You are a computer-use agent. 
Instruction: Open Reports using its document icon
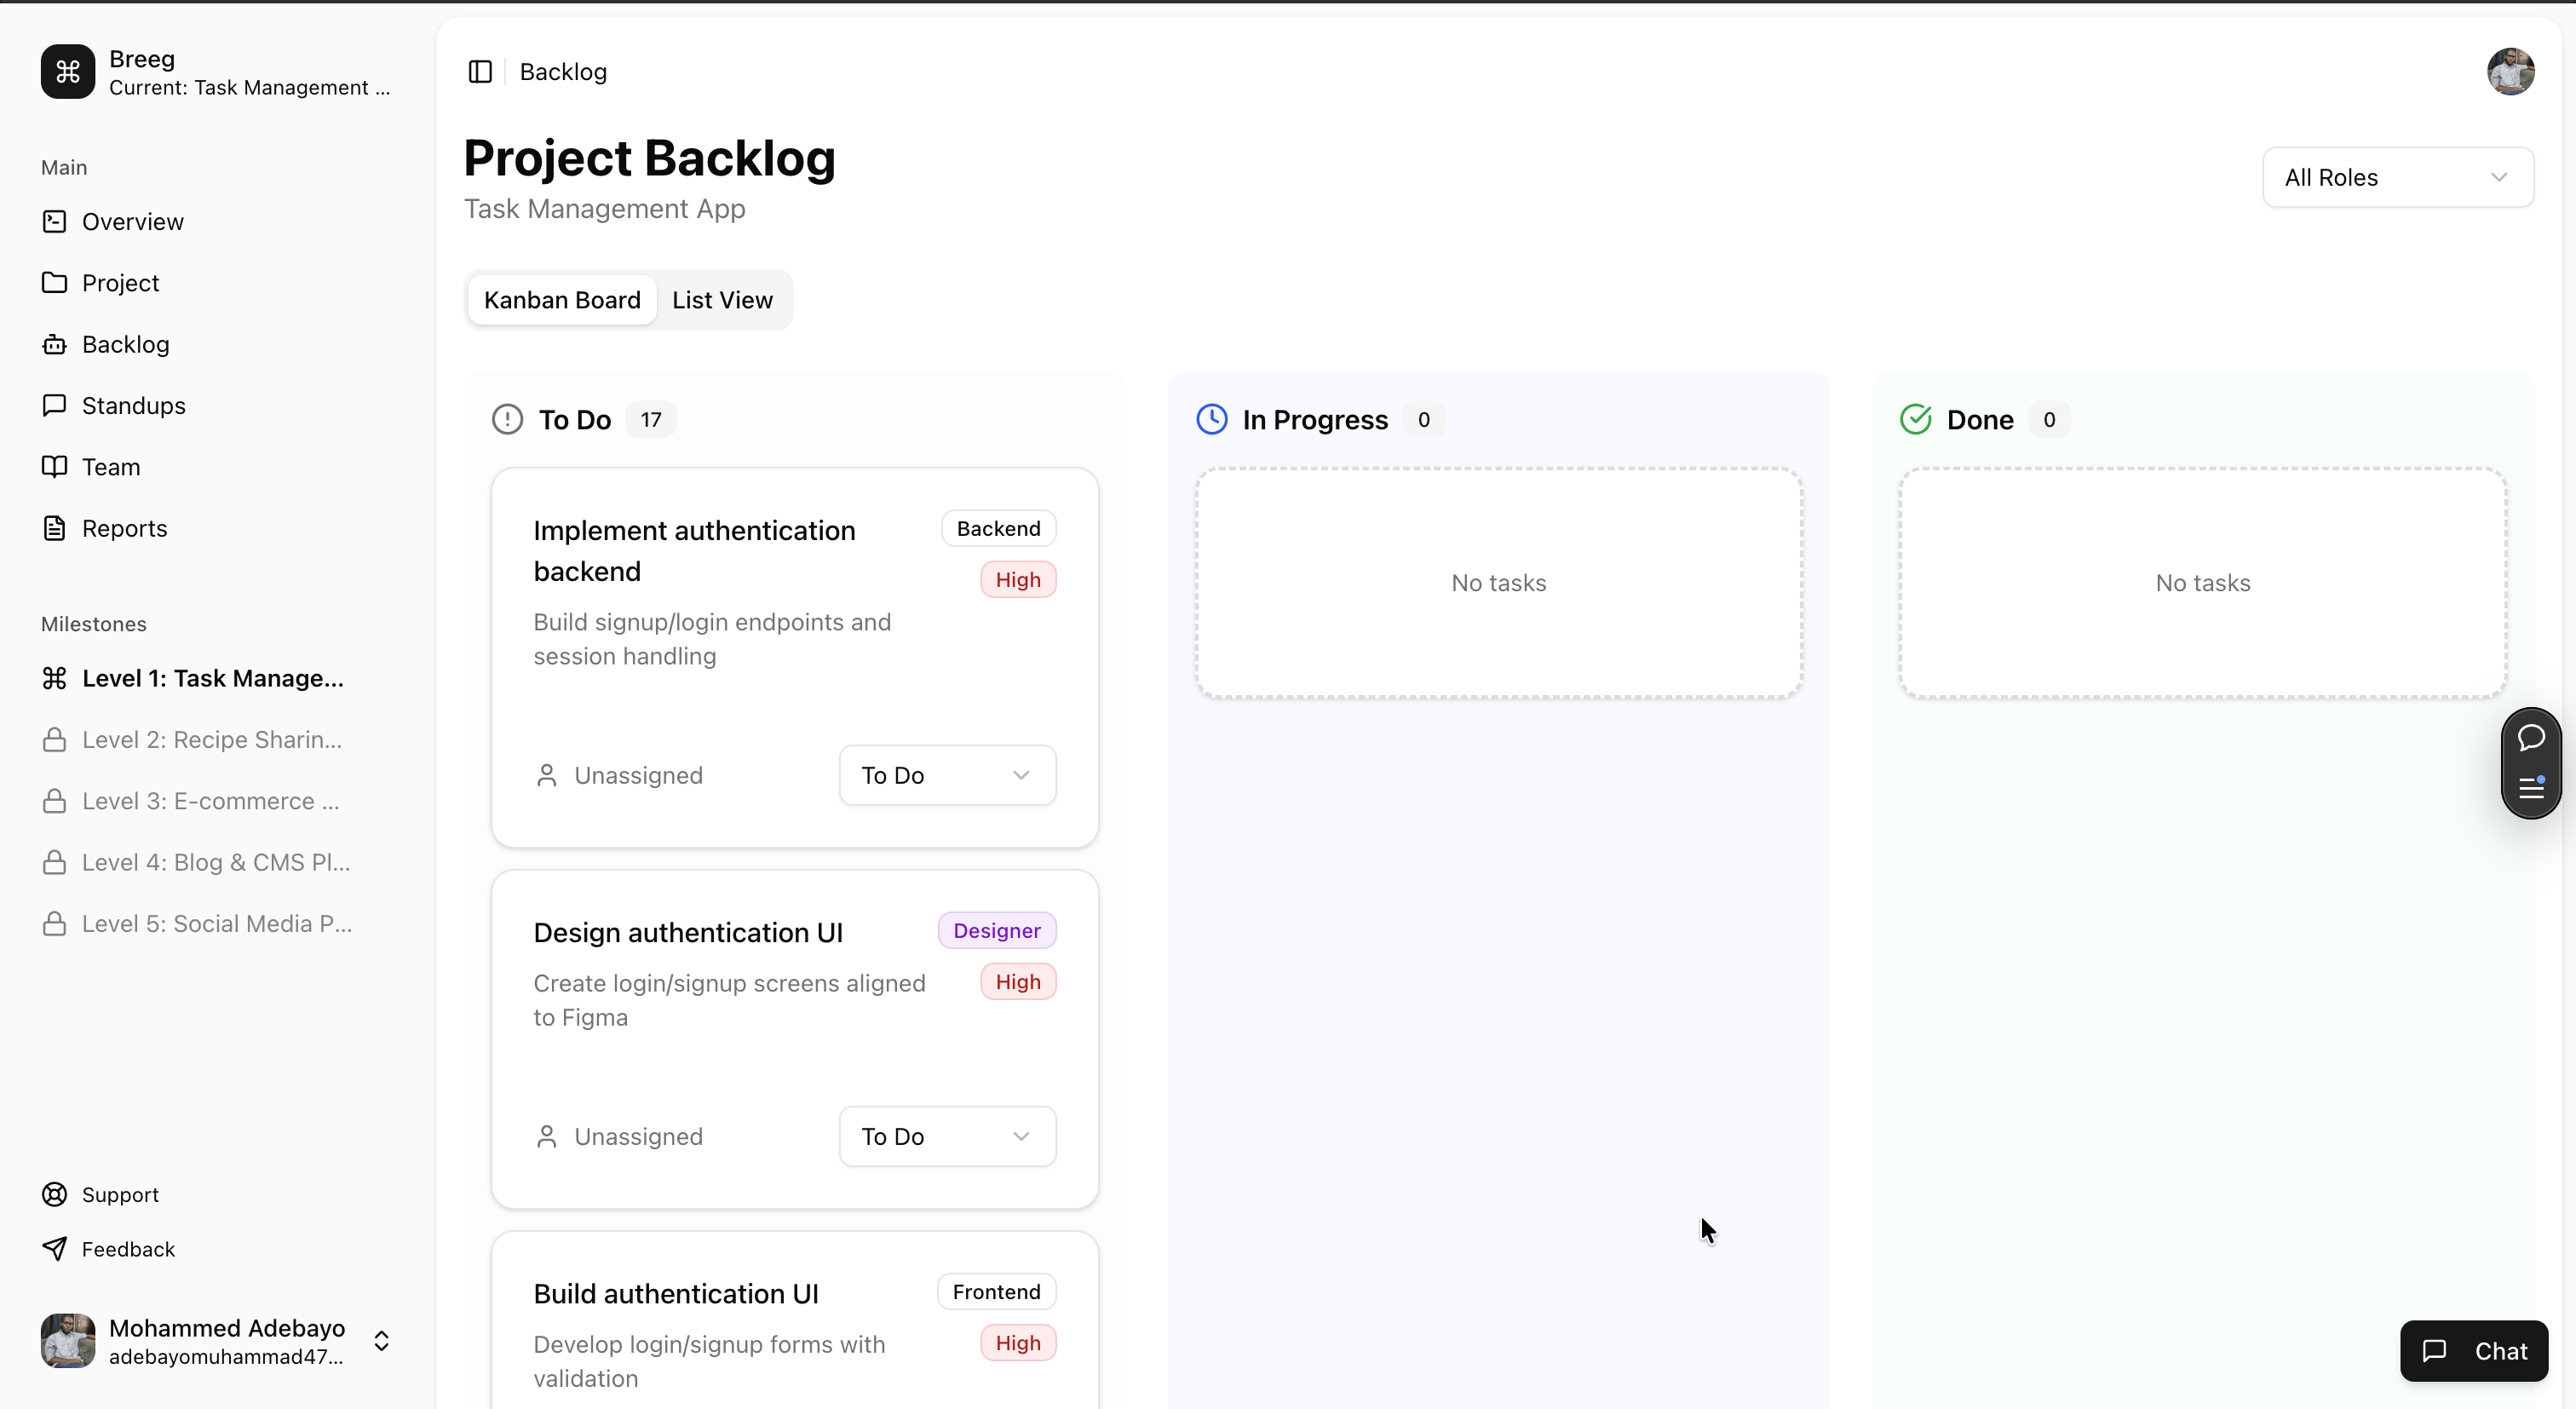click(x=55, y=527)
